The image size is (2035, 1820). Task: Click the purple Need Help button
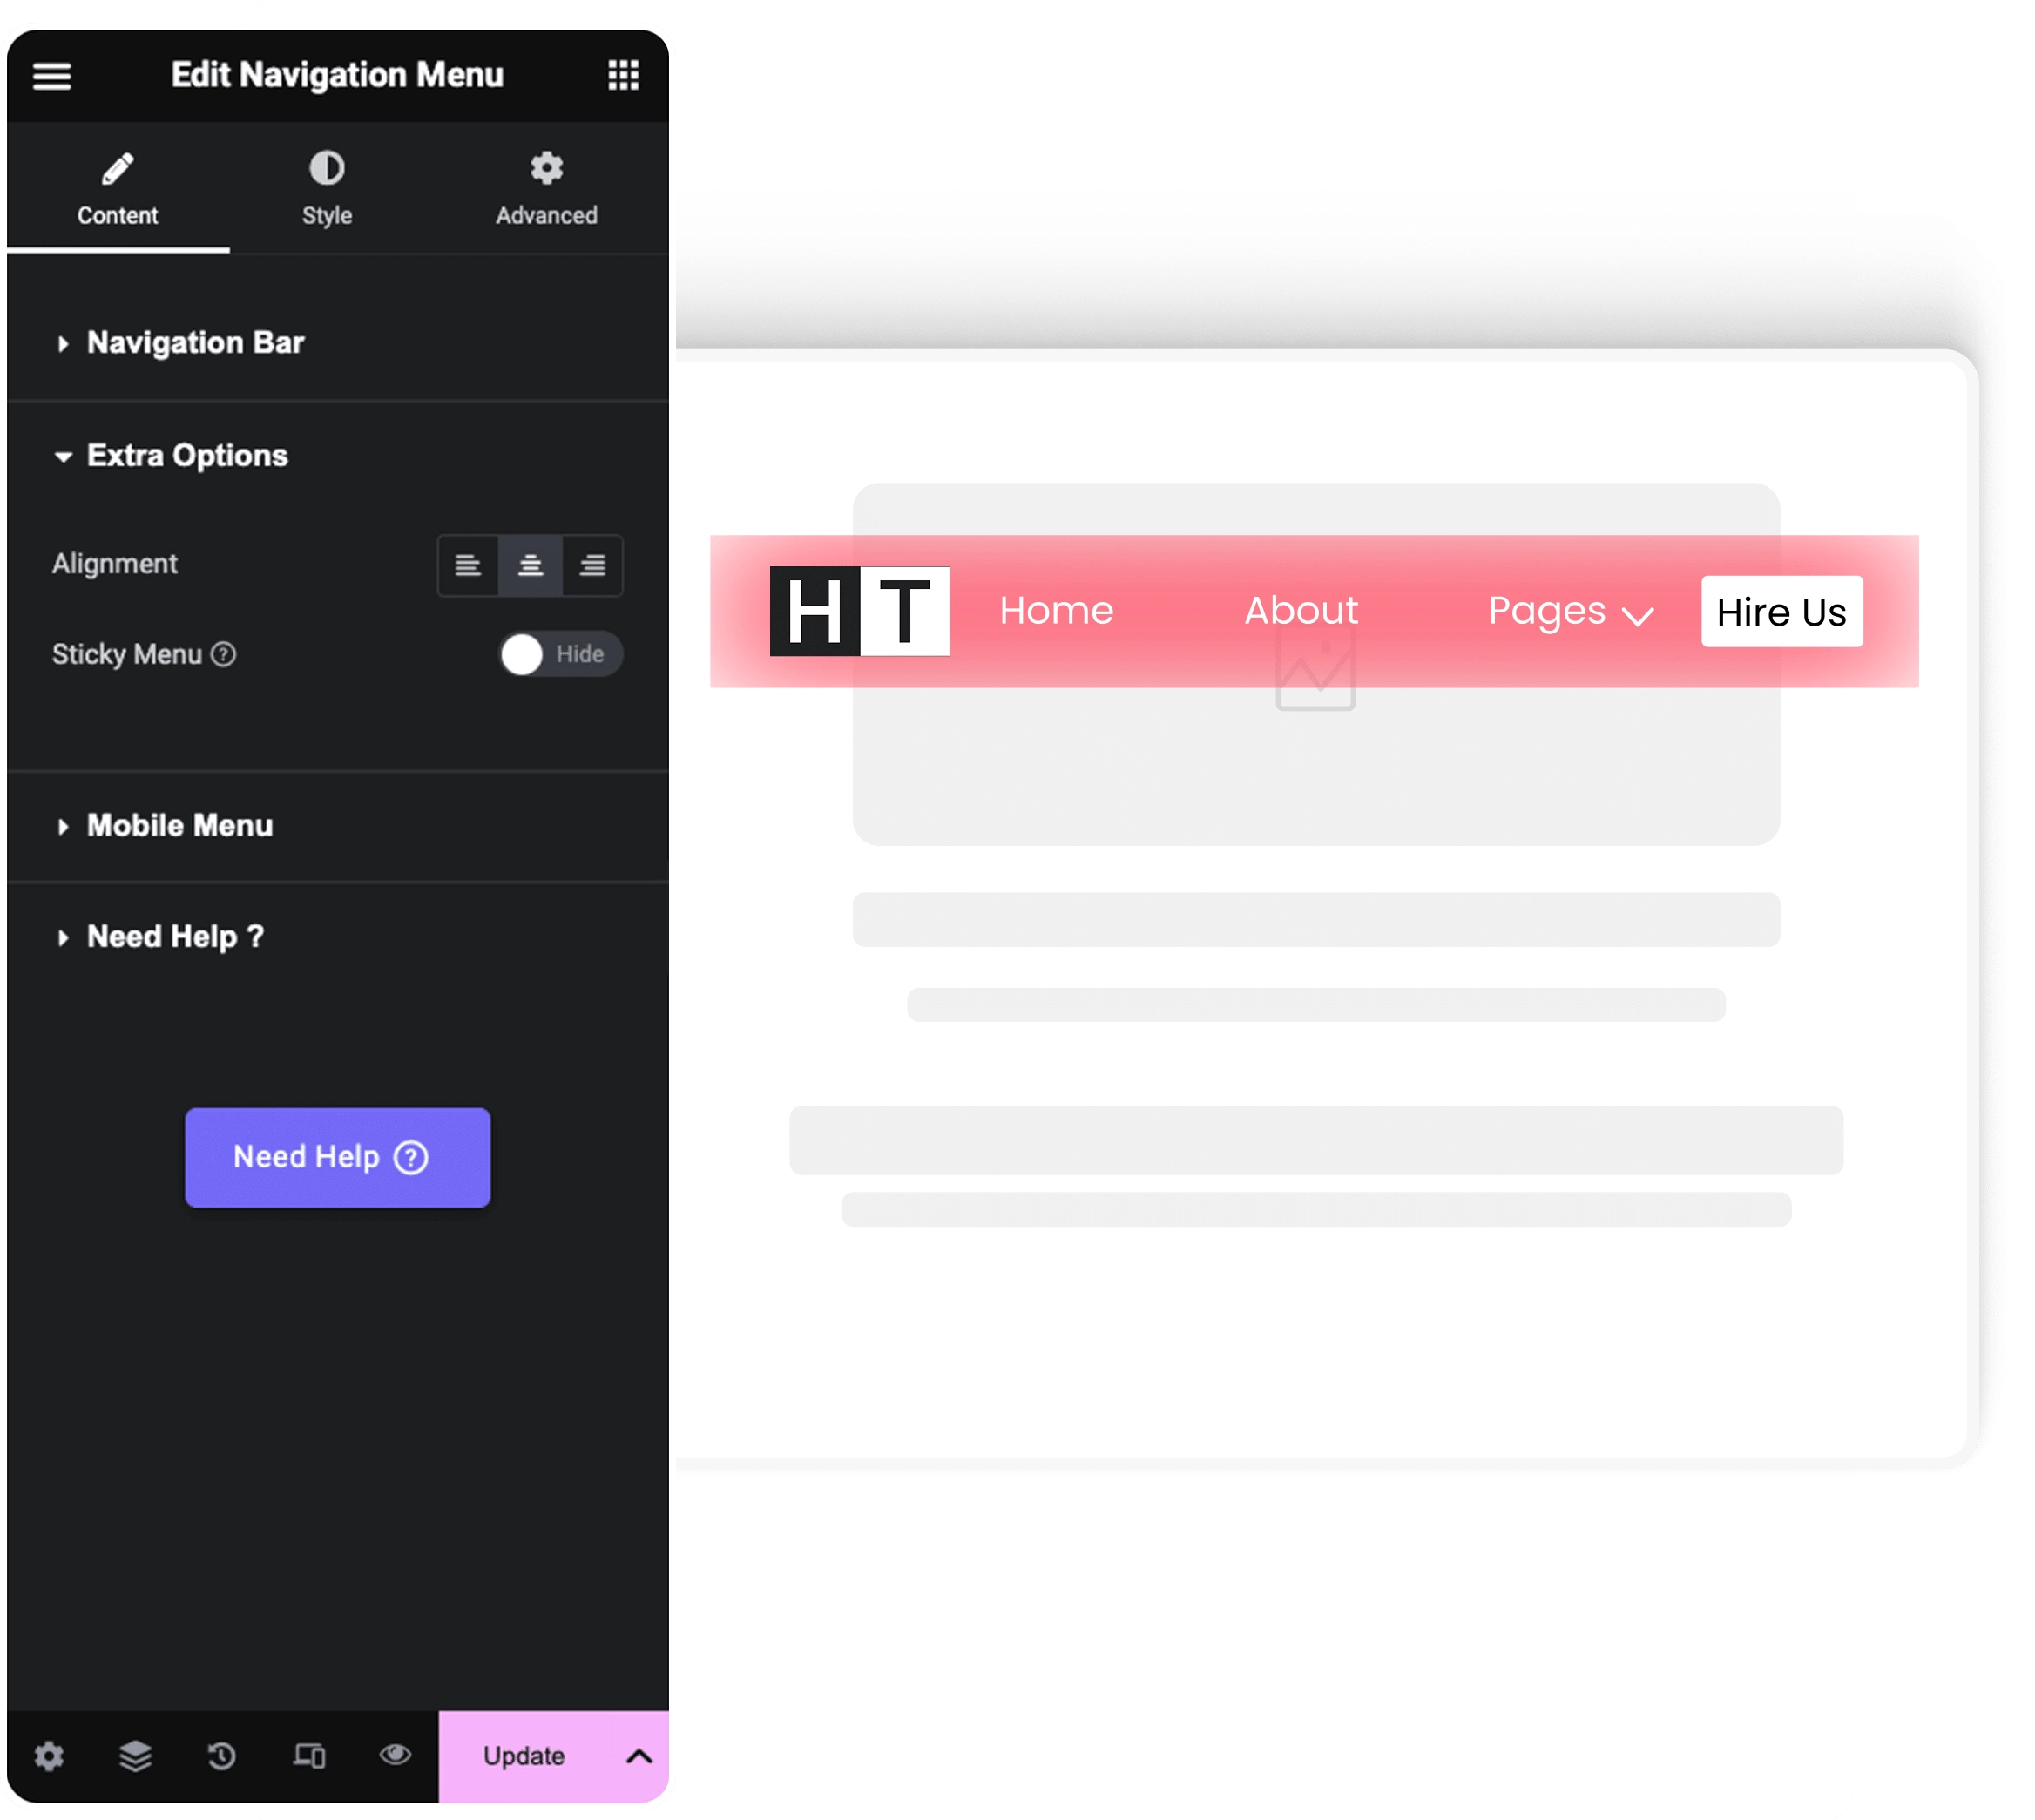[337, 1157]
